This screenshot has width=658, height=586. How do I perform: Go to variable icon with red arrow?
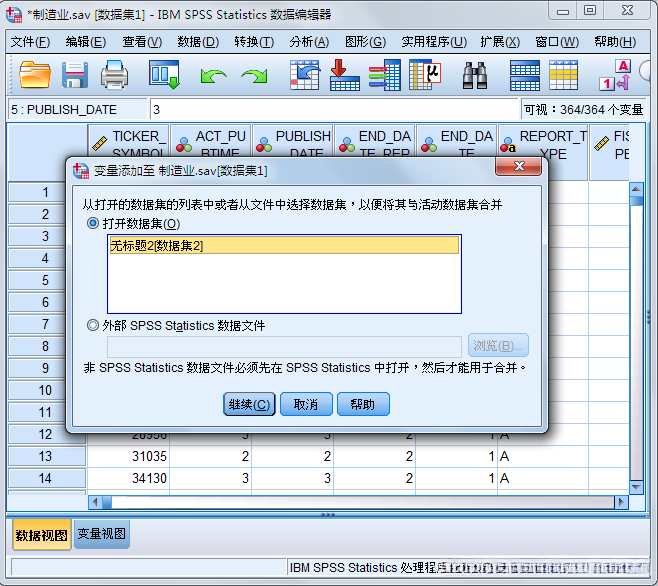(x=345, y=75)
